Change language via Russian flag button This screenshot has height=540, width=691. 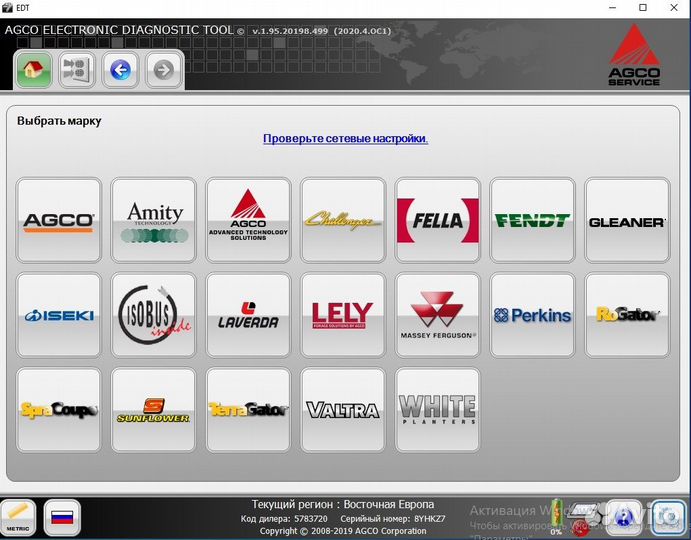pyautogui.click(x=62, y=517)
